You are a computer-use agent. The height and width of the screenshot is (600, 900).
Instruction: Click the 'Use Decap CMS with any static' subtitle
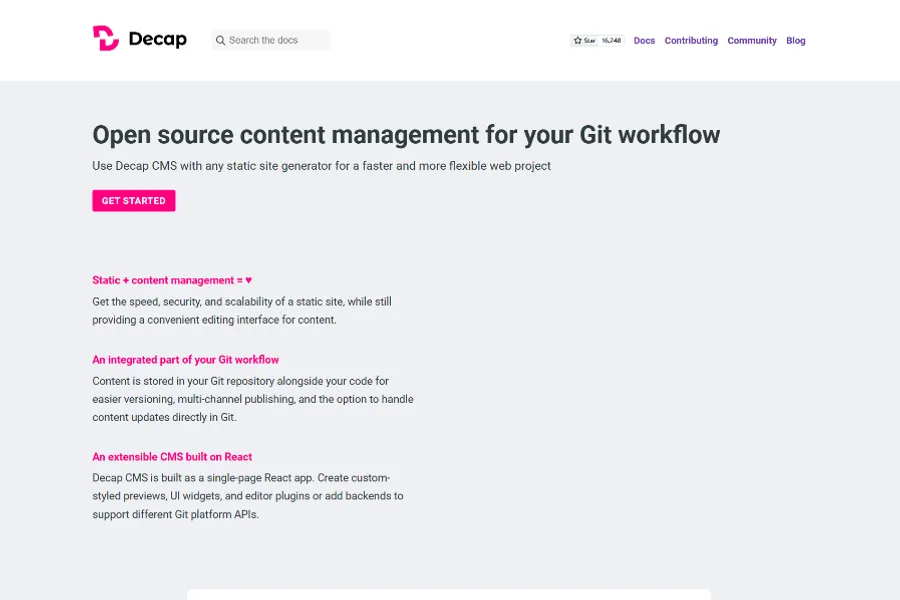[321, 166]
